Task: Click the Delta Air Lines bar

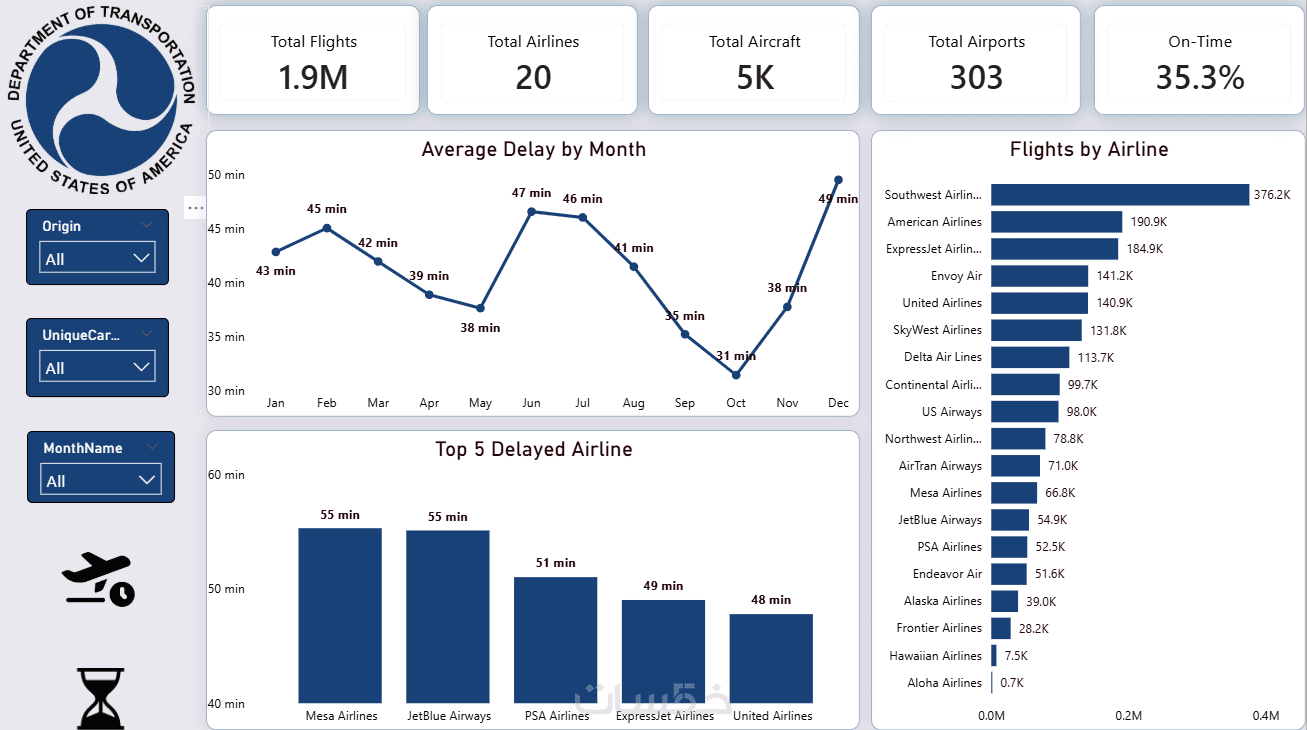Action: click(1030, 357)
